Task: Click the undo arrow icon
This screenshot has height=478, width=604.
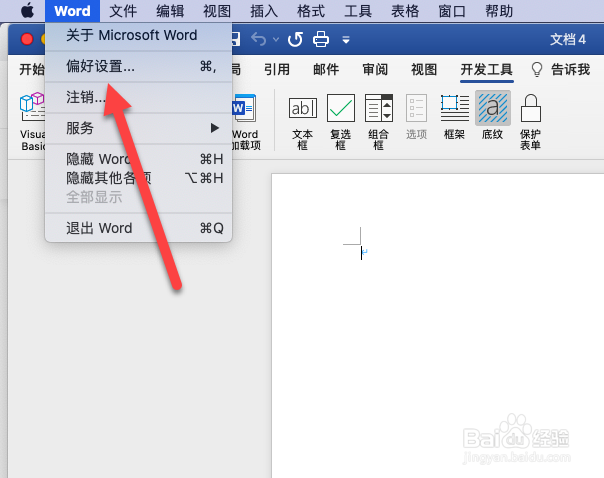Action: pos(258,39)
